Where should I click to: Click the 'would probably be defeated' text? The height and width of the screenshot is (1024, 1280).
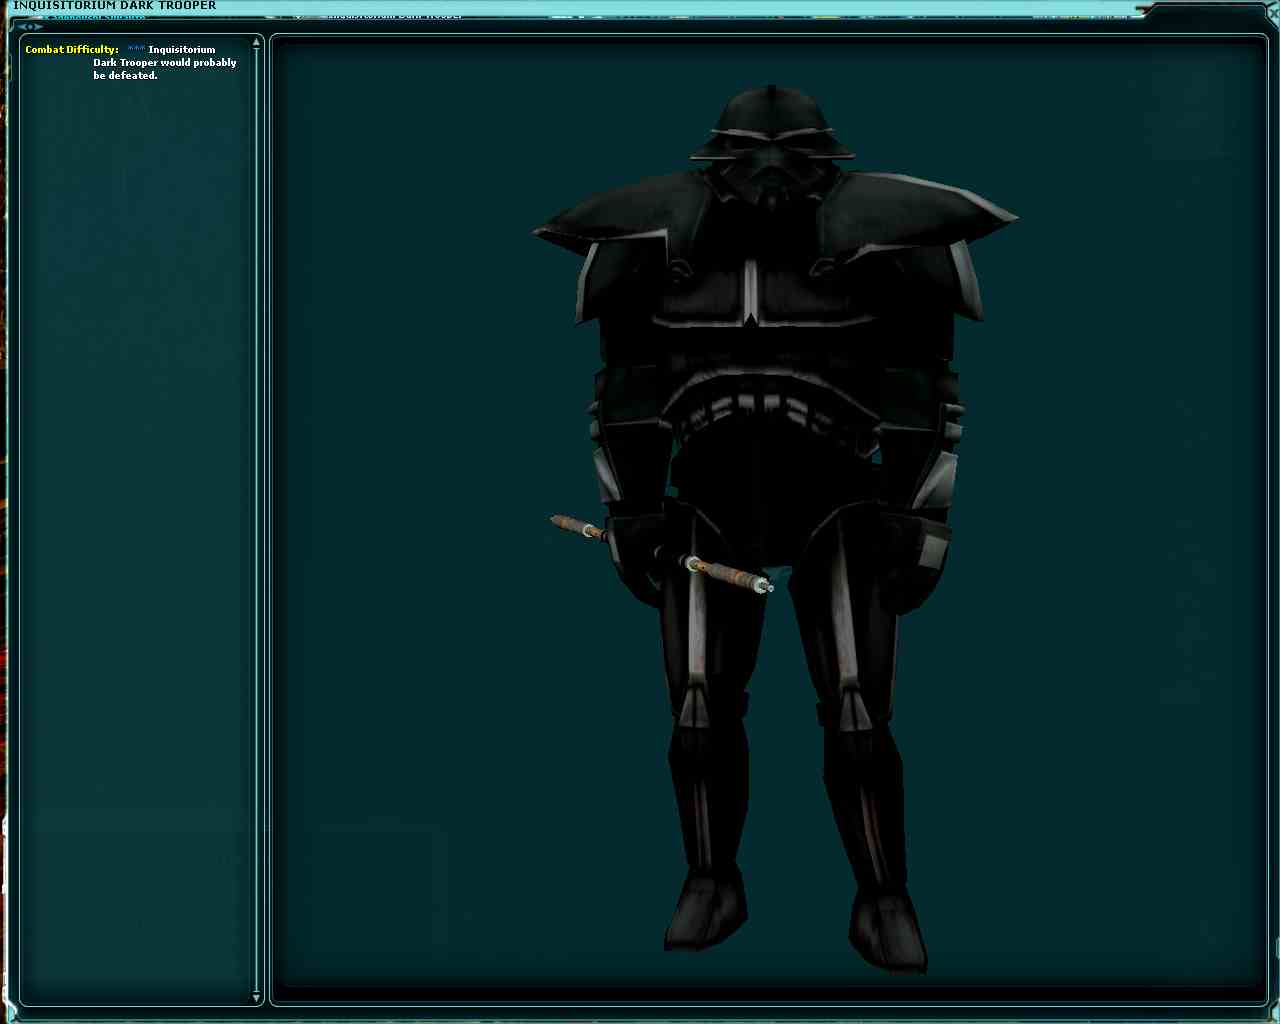tap(165, 69)
